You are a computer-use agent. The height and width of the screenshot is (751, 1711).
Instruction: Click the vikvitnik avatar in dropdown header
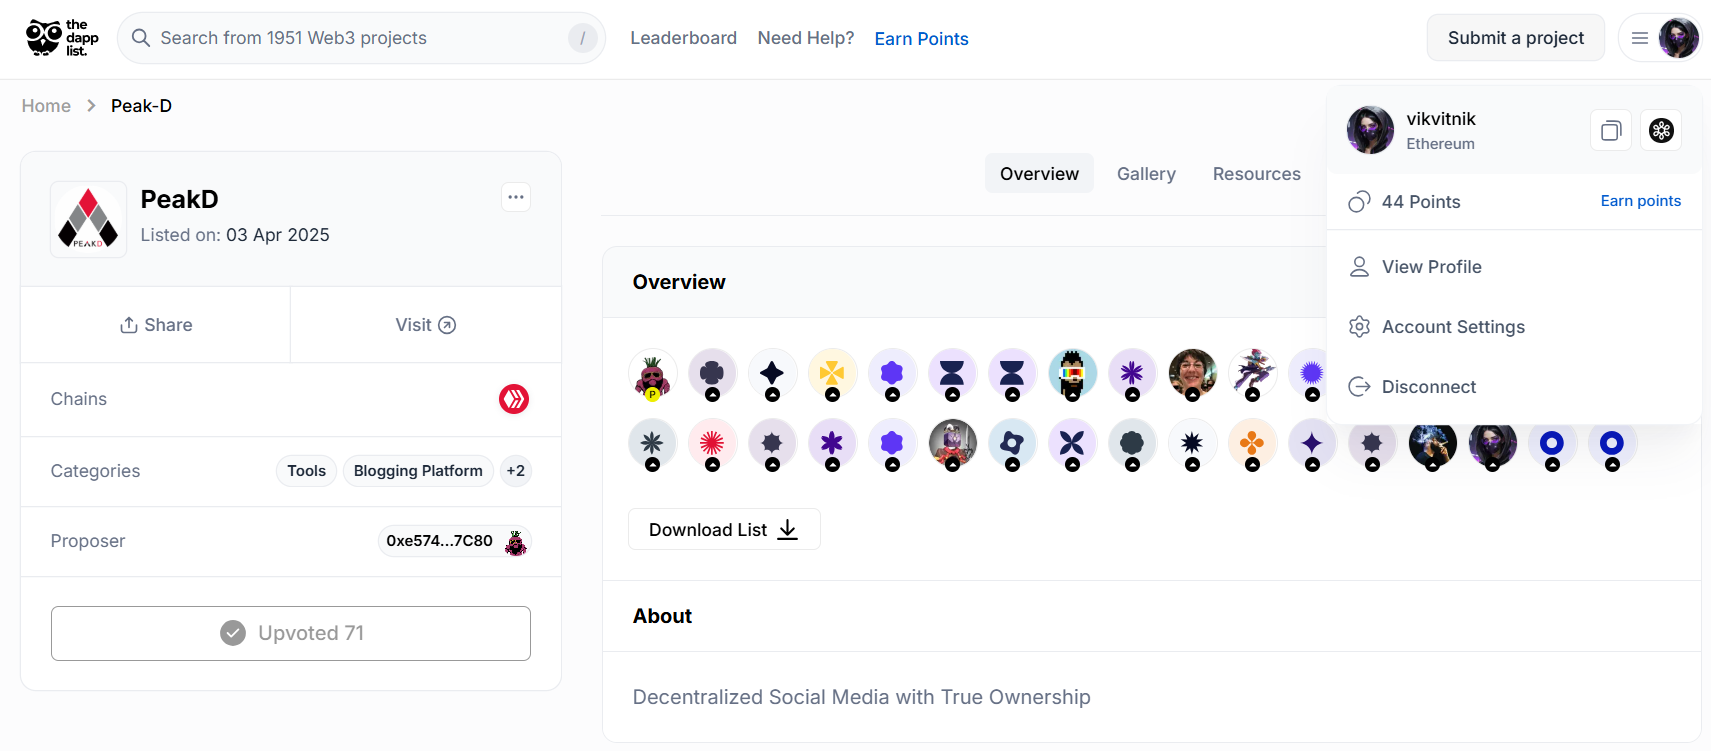coord(1370,130)
